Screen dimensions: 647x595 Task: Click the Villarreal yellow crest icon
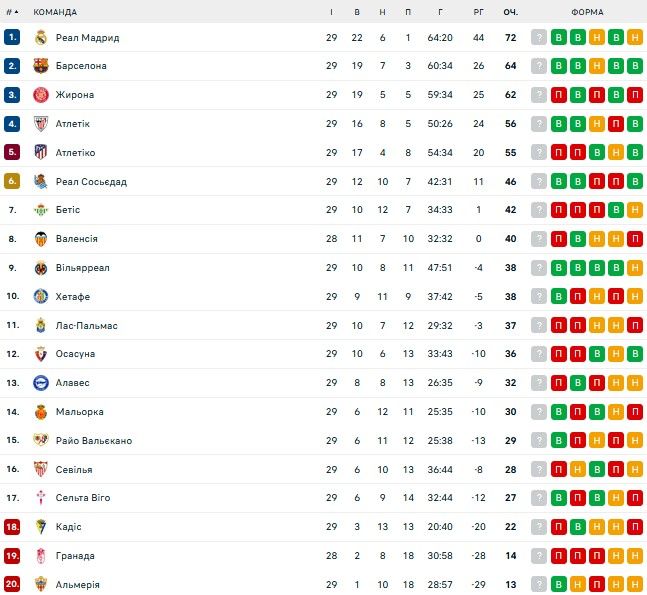41,268
